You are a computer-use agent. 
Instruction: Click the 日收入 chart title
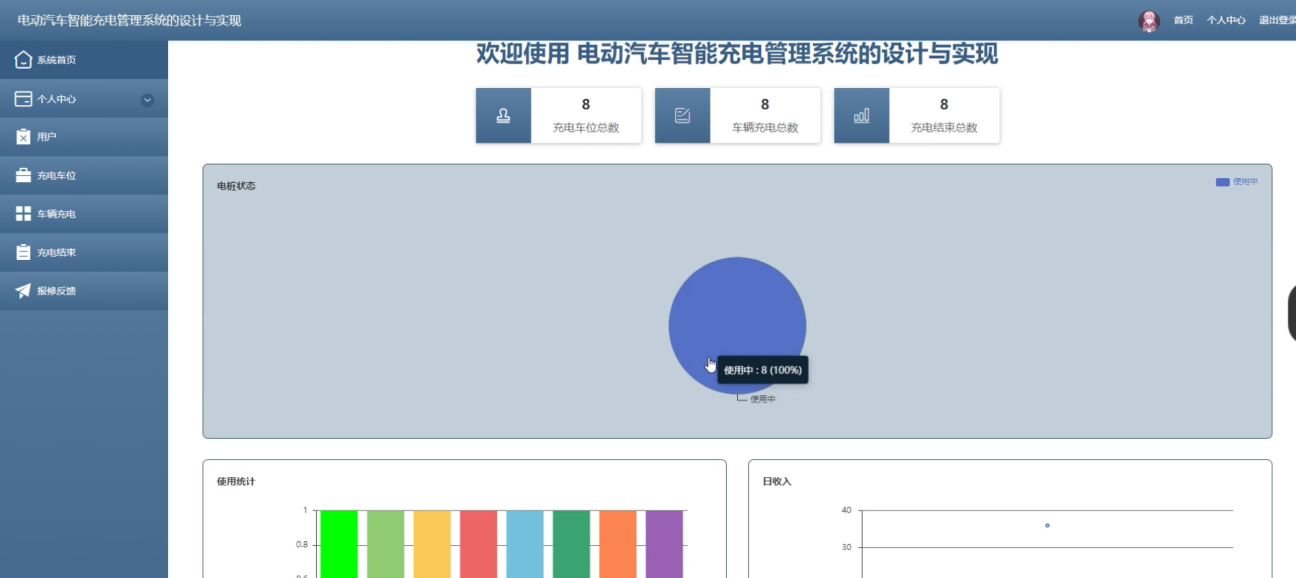(777, 482)
